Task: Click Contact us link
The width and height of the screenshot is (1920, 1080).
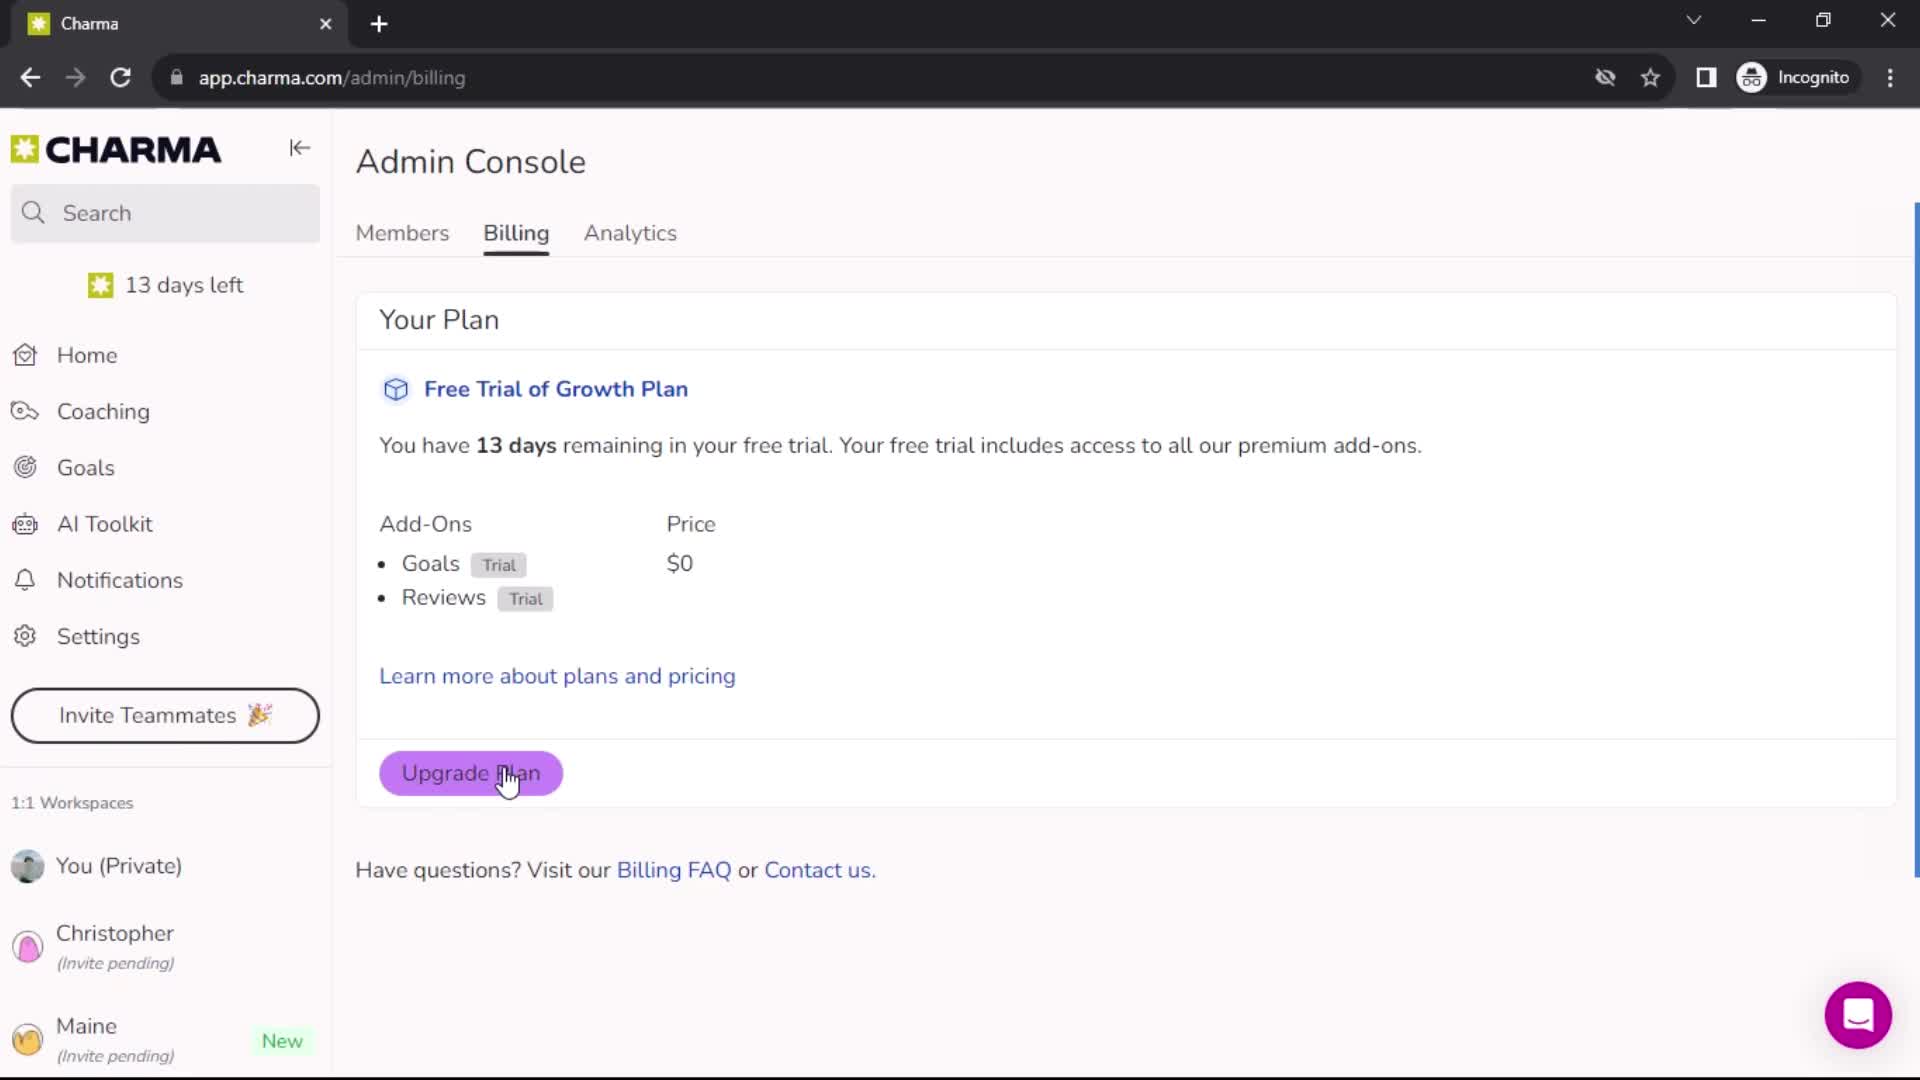Action: (x=819, y=870)
